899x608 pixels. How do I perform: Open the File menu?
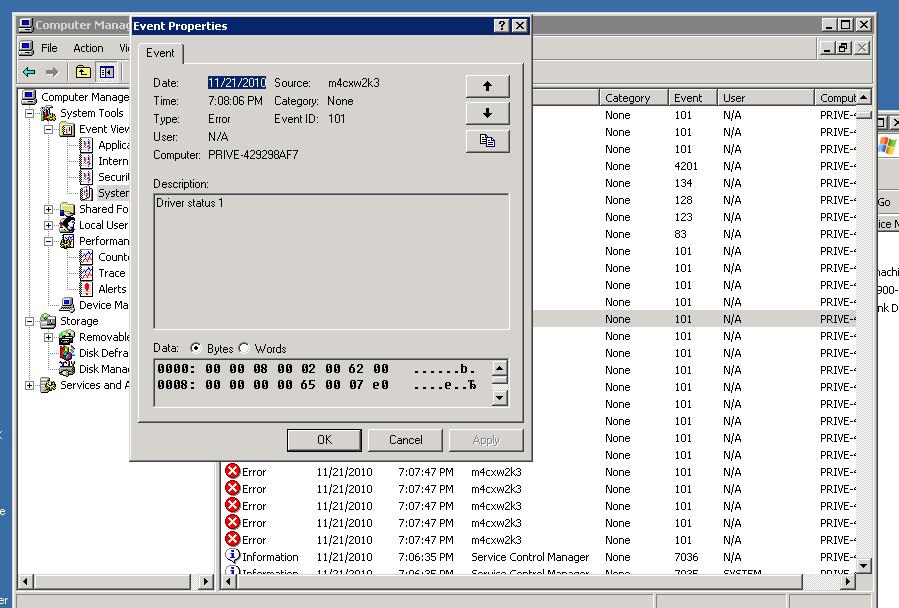(x=49, y=48)
